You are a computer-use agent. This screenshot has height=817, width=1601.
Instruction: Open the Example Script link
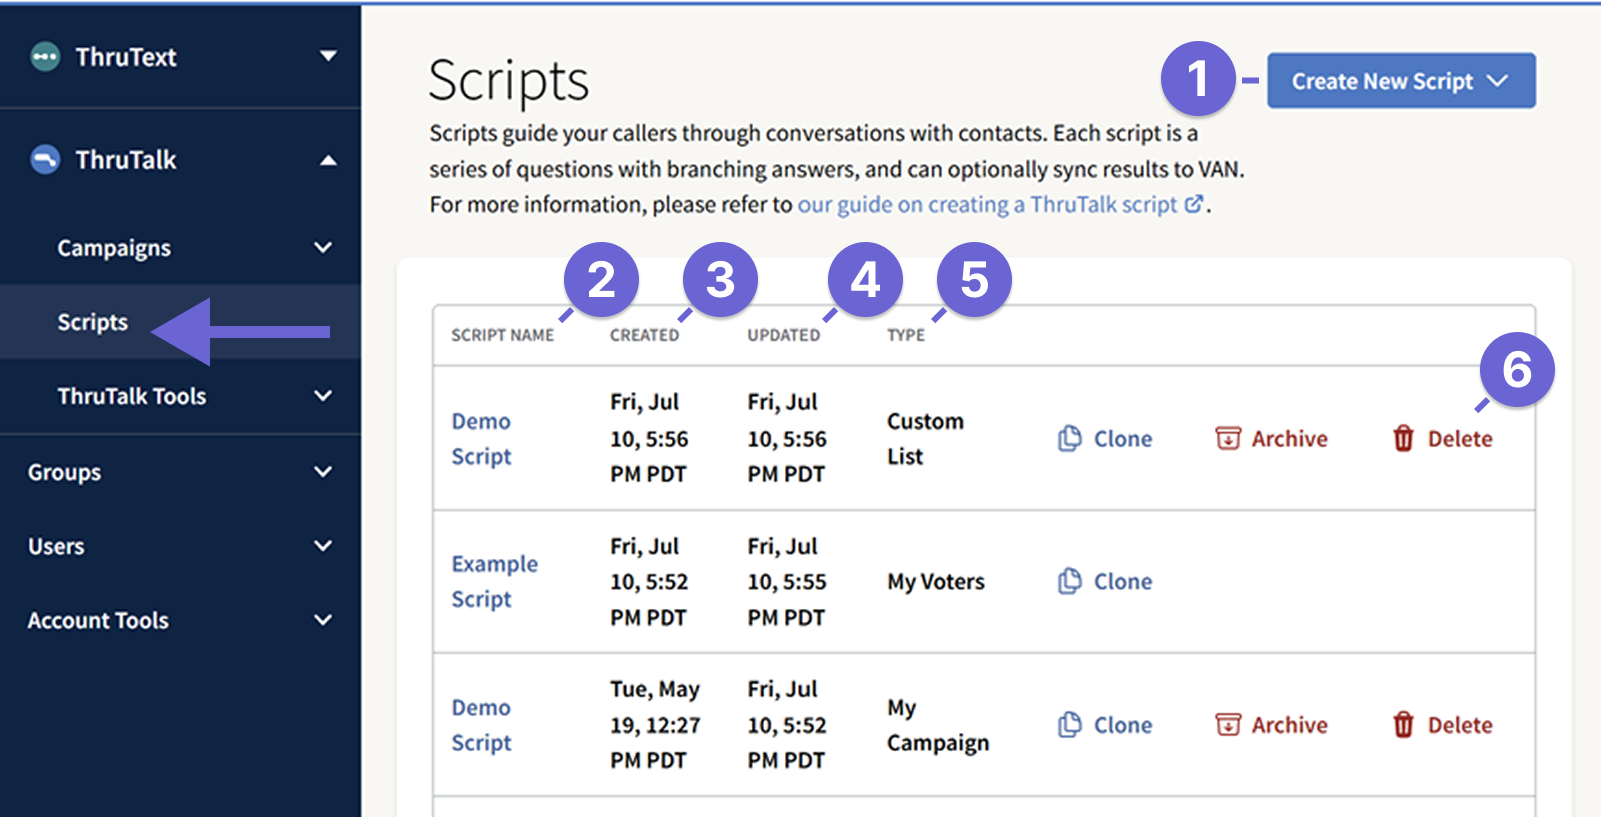pos(494,581)
